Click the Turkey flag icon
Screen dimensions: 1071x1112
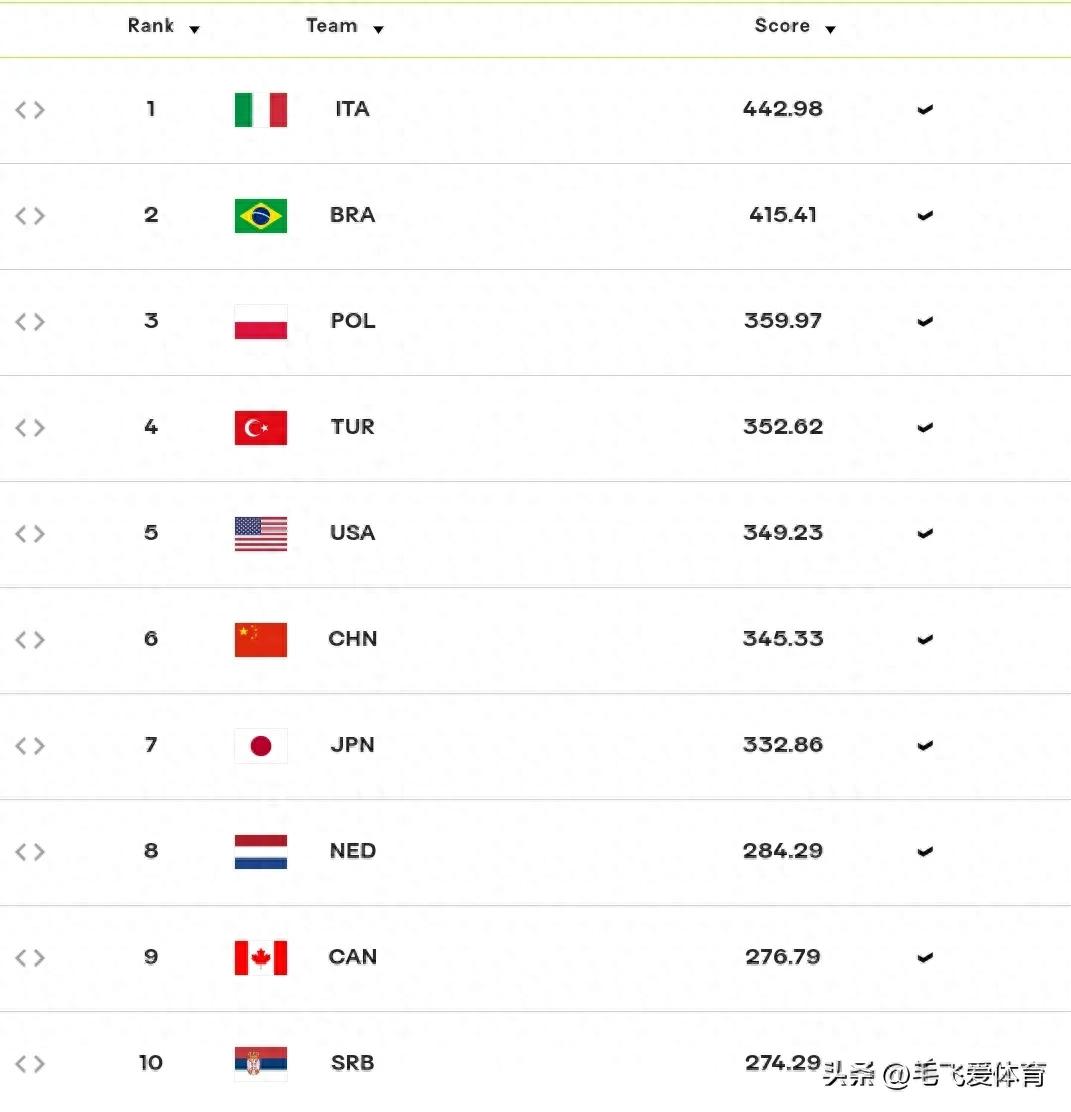[x=260, y=428]
